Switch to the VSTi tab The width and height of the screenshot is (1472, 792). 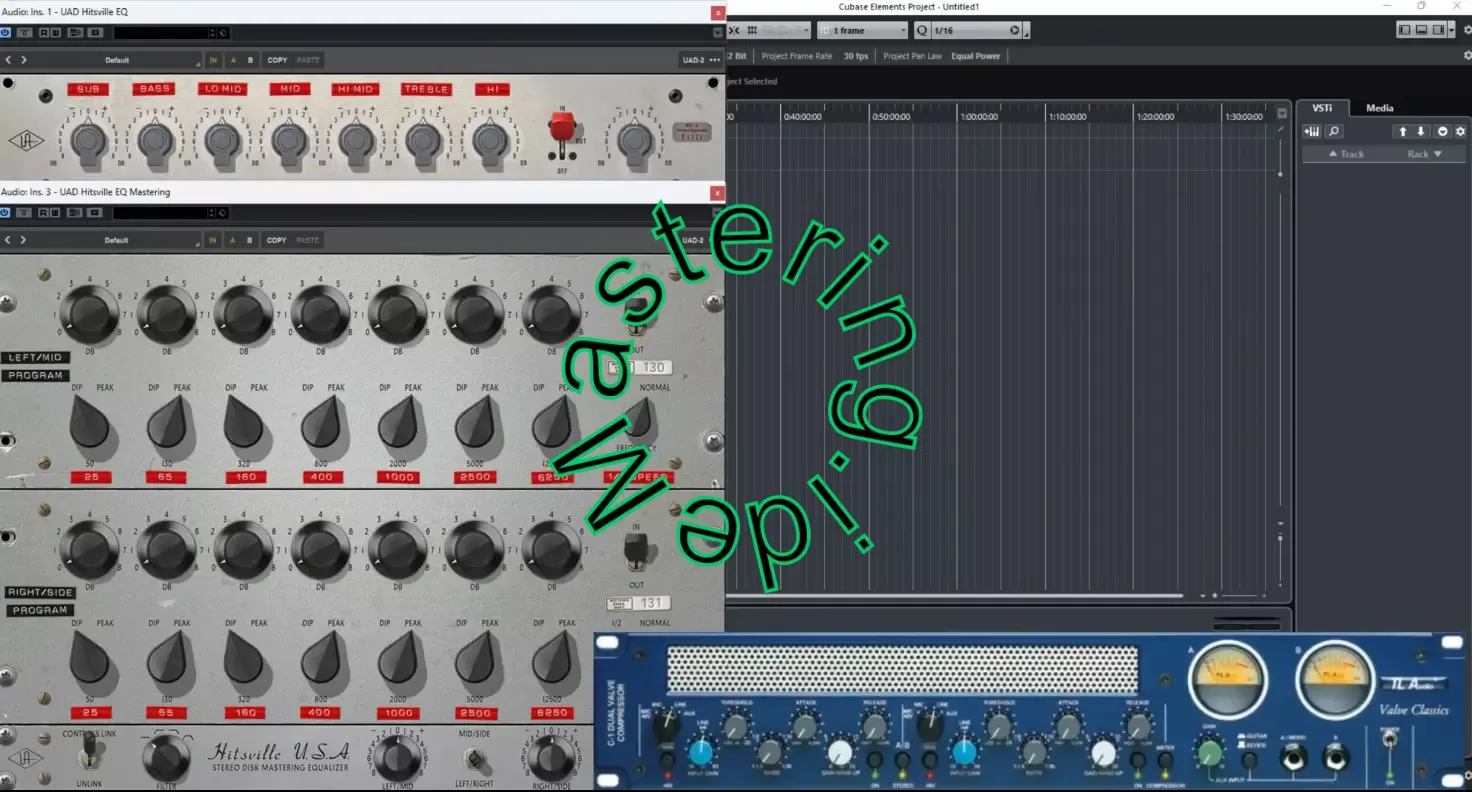(1322, 108)
